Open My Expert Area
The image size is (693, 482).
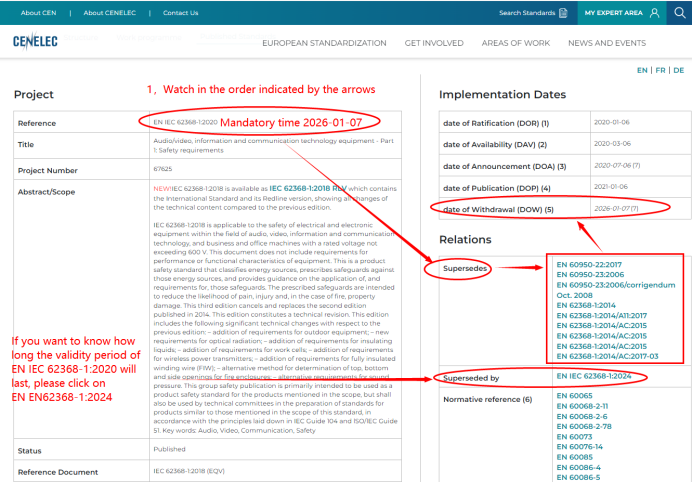[614, 13]
